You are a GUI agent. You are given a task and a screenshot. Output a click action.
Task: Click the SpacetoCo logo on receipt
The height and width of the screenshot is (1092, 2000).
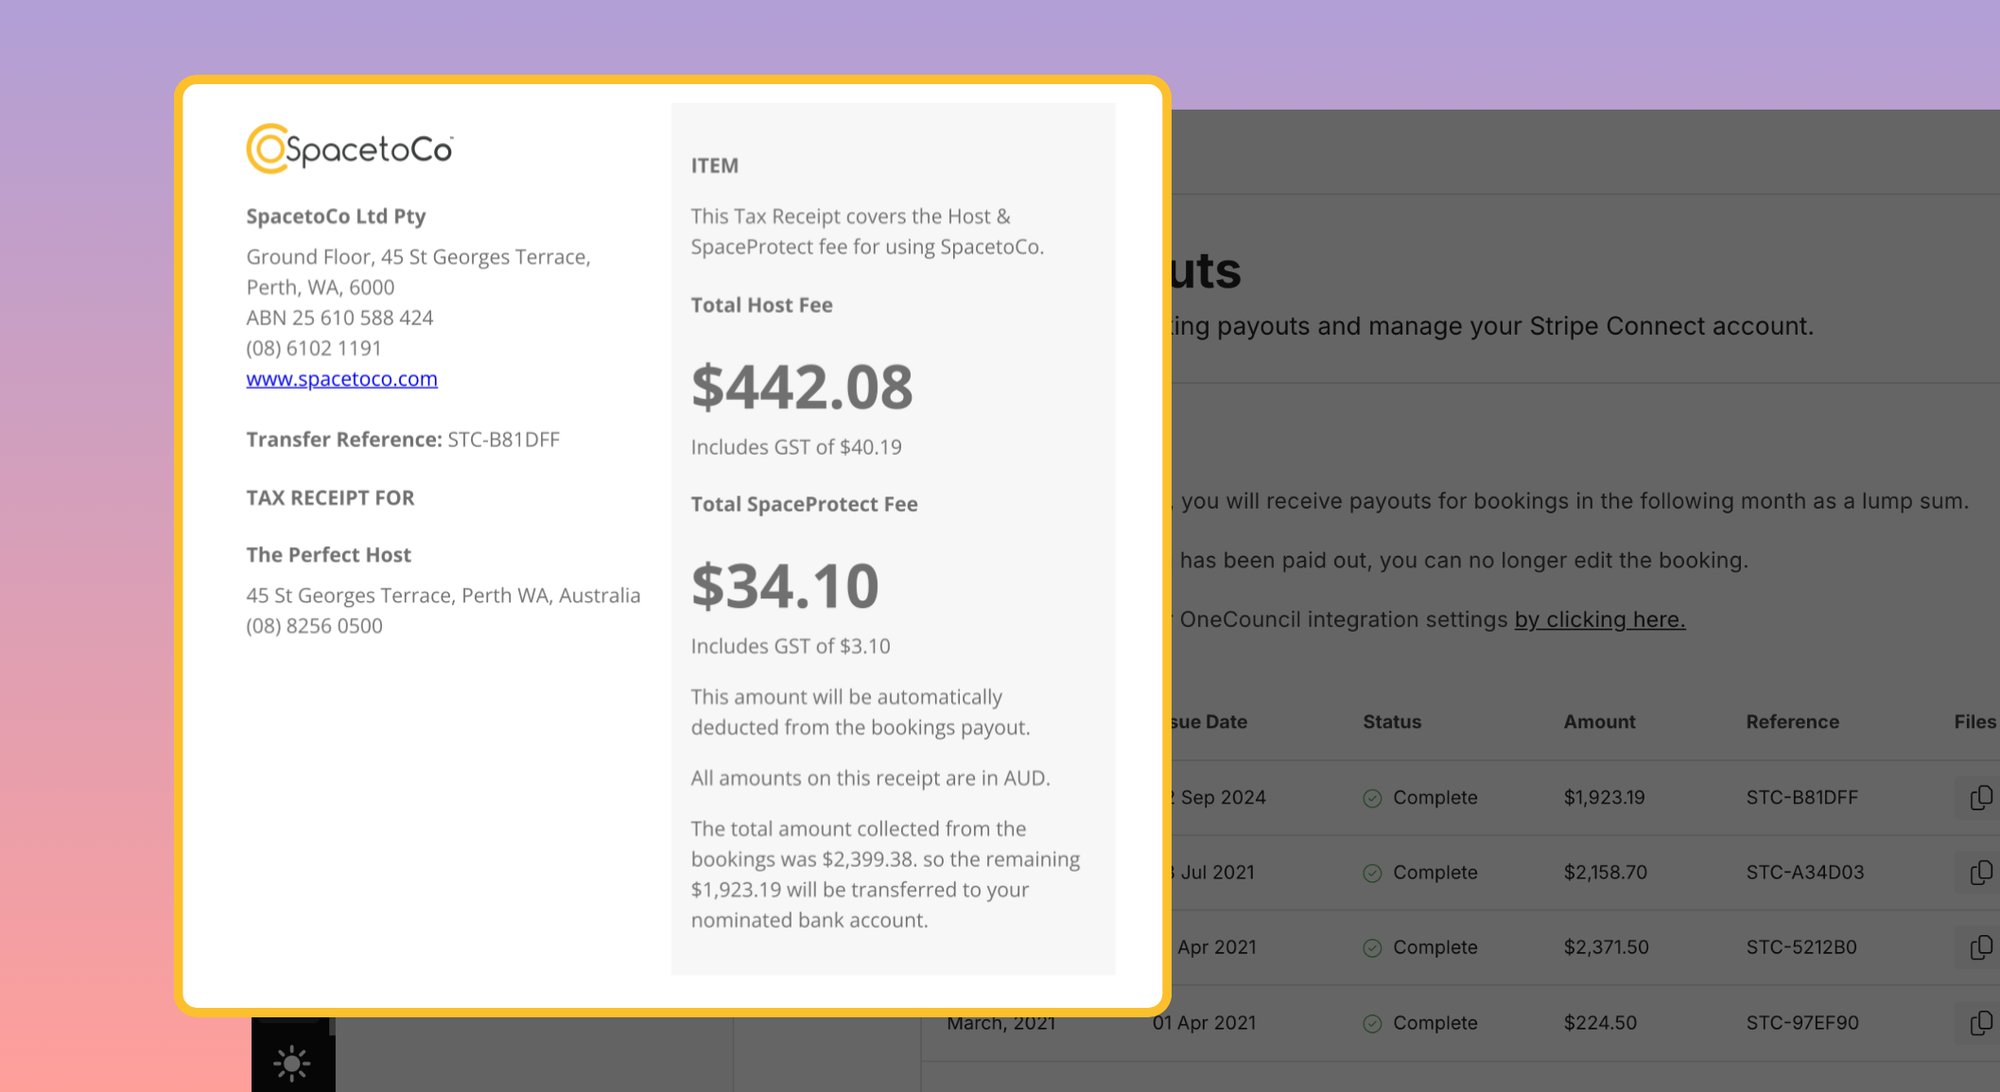click(349, 149)
